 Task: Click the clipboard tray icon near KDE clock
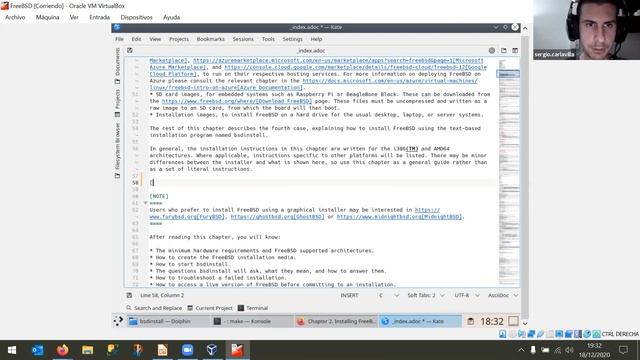click(x=471, y=322)
